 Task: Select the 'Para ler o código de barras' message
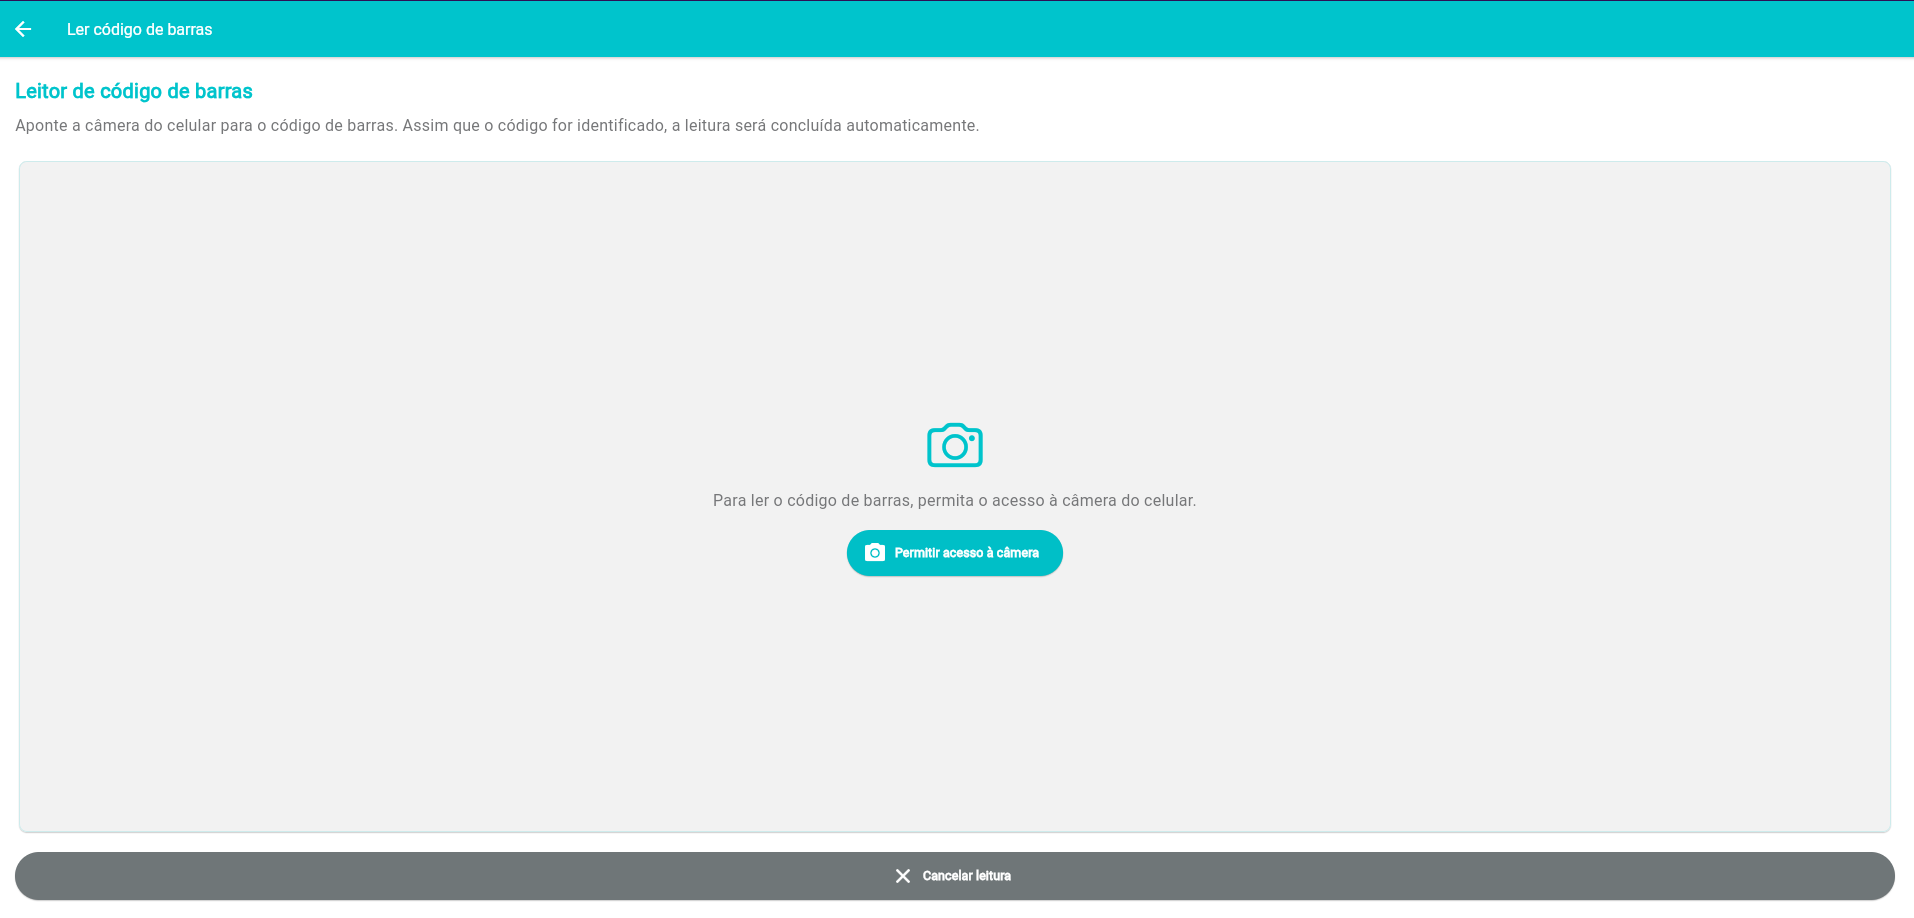(955, 500)
